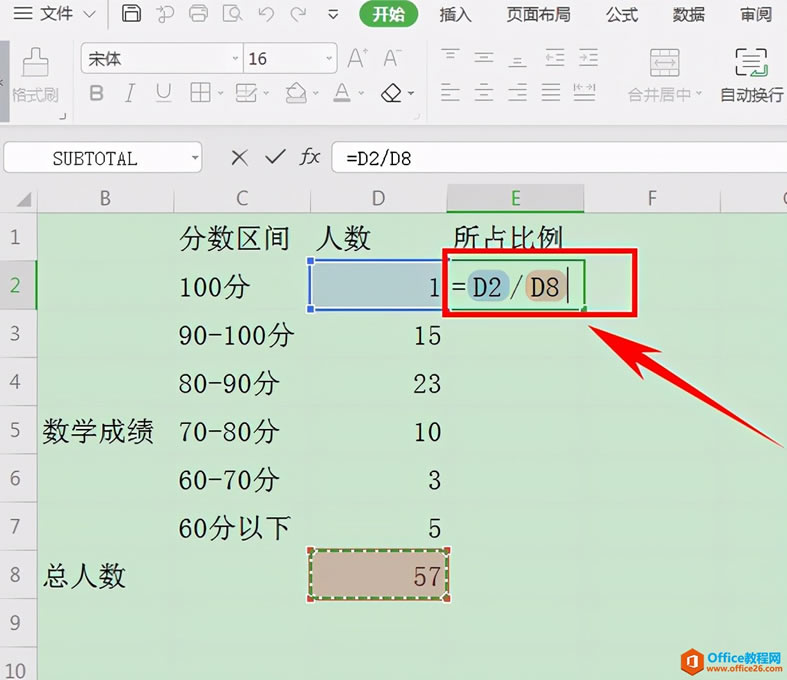
Task: Expand the font color dropdown arrow
Action: click(361, 93)
